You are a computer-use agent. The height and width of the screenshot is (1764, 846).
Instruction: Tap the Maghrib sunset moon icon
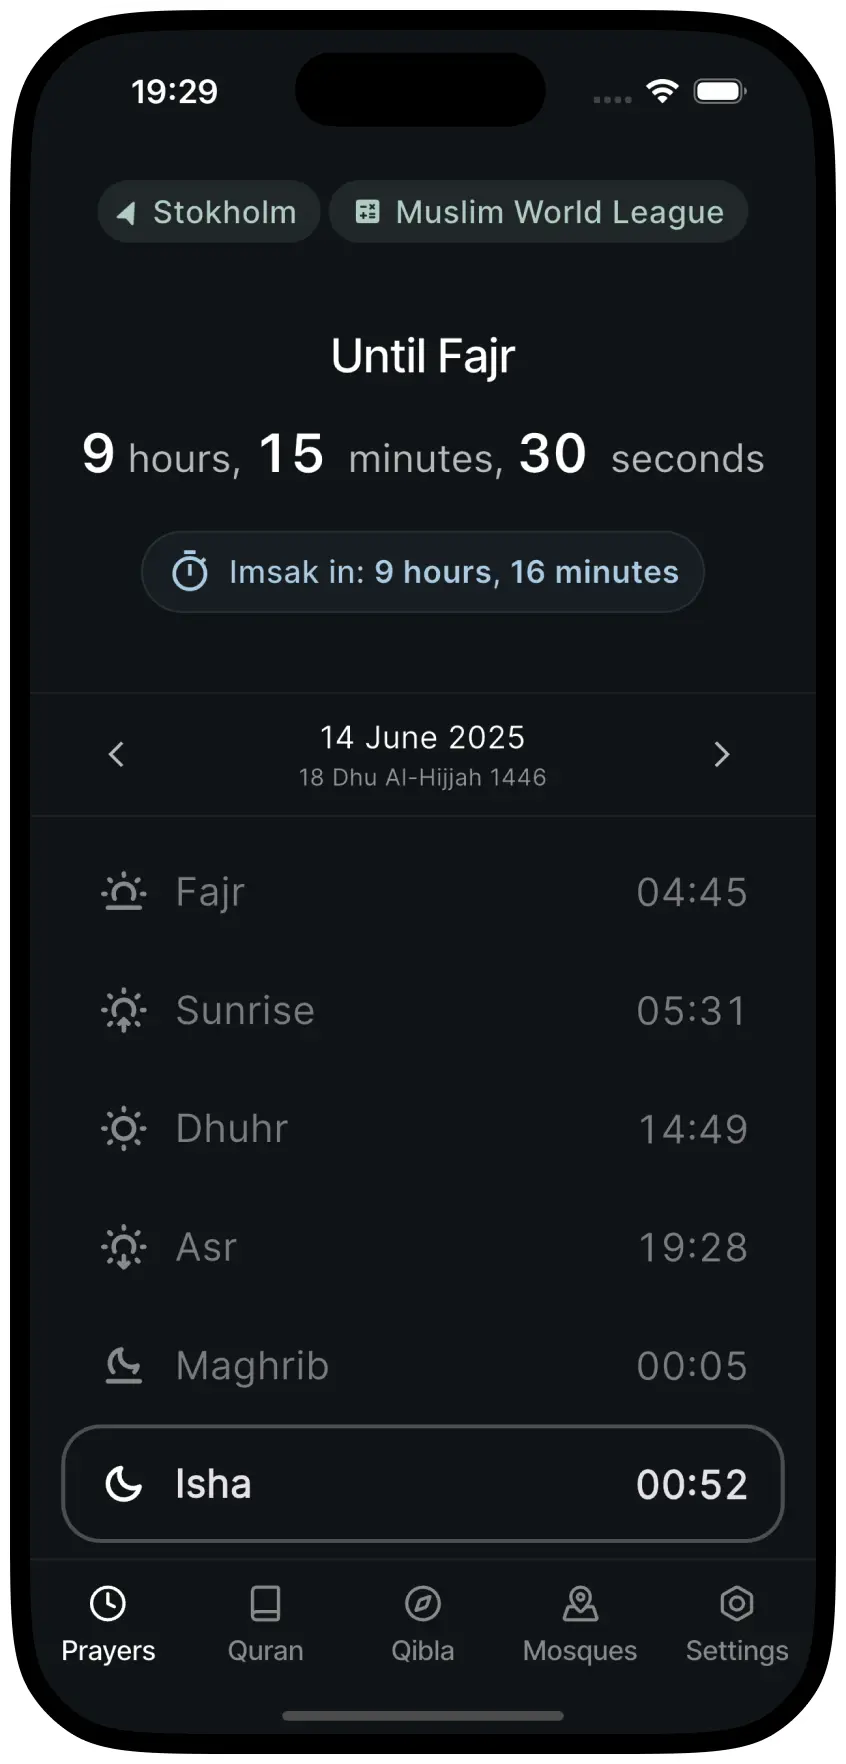coord(124,1366)
